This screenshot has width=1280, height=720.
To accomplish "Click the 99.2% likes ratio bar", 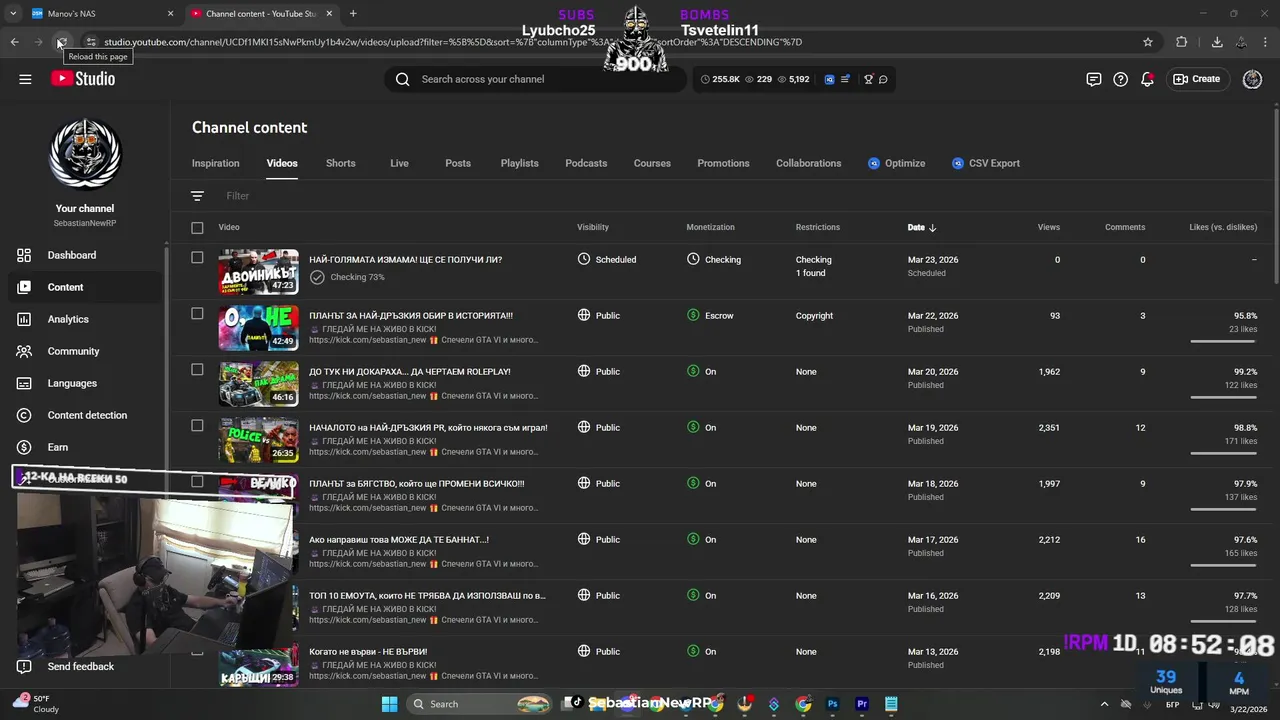I will (x=1224, y=397).
